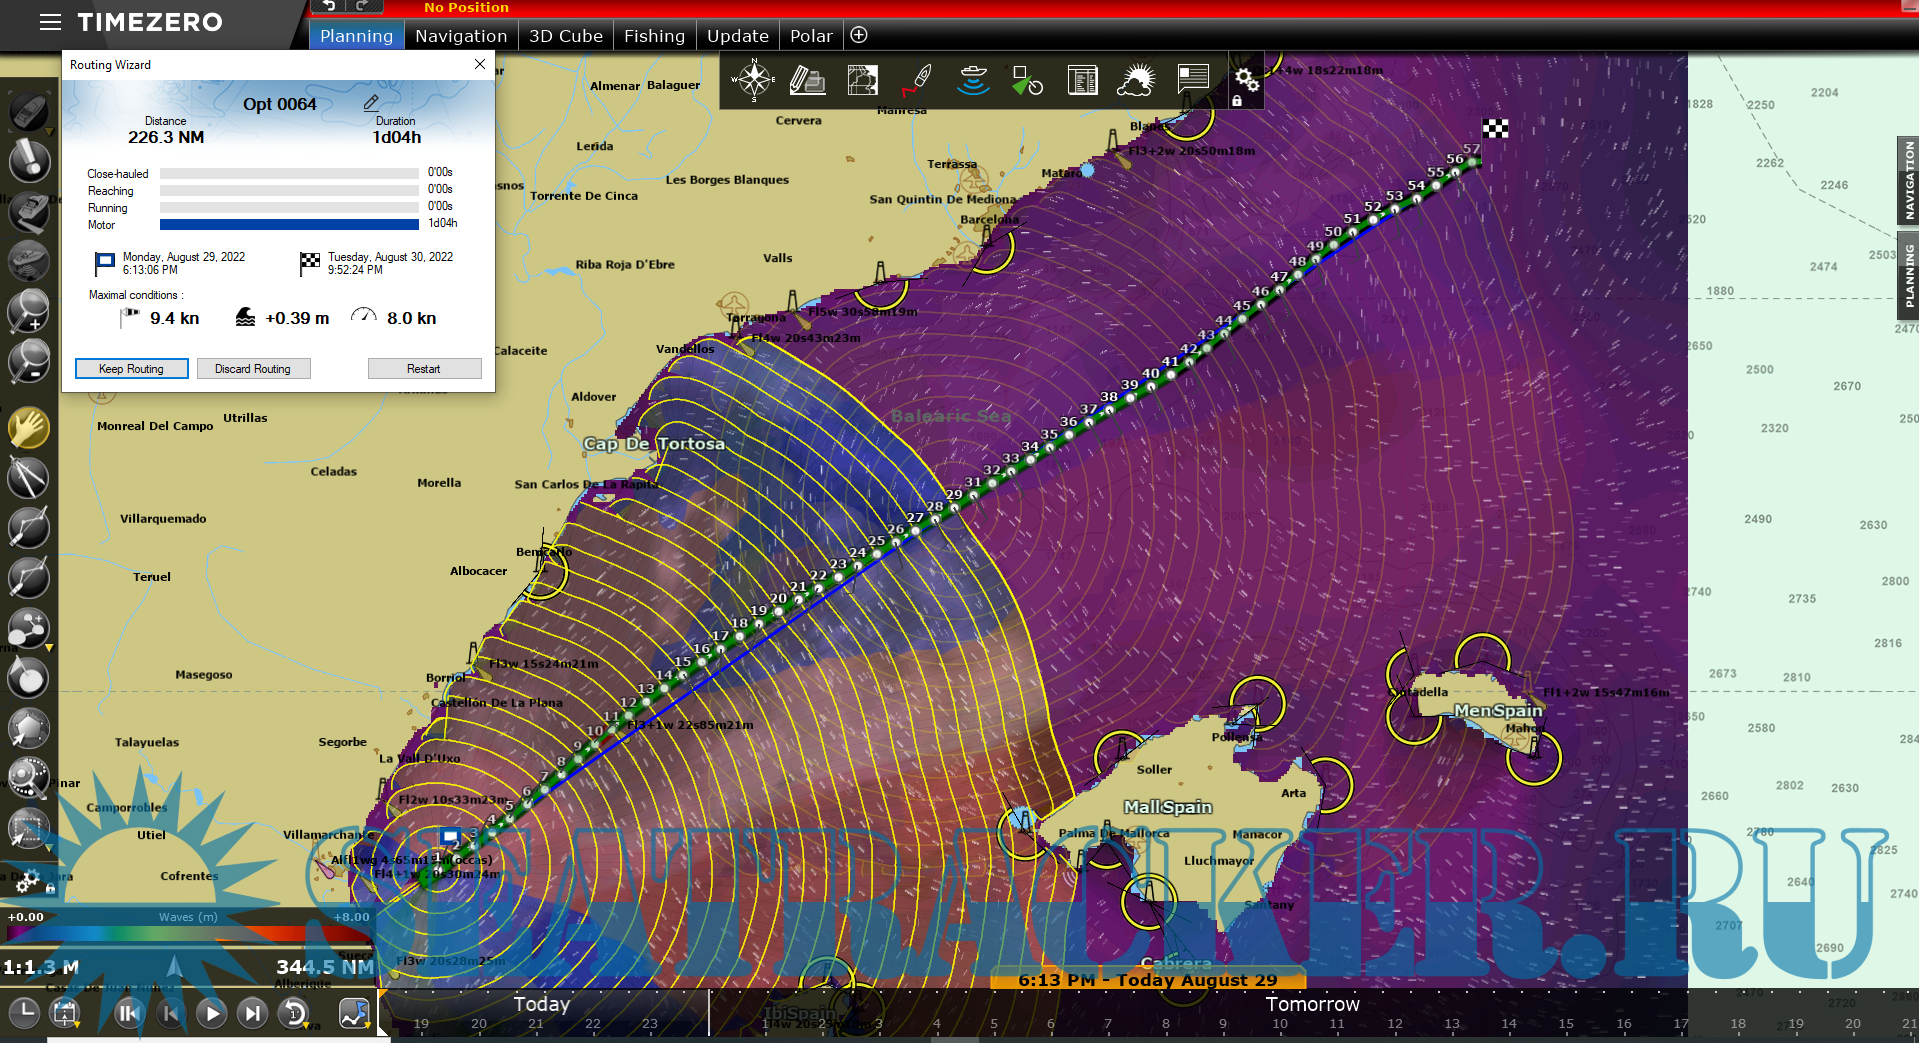Click the zoom in magnifier tool
This screenshot has width=1919, height=1043.
[x=28, y=311]
